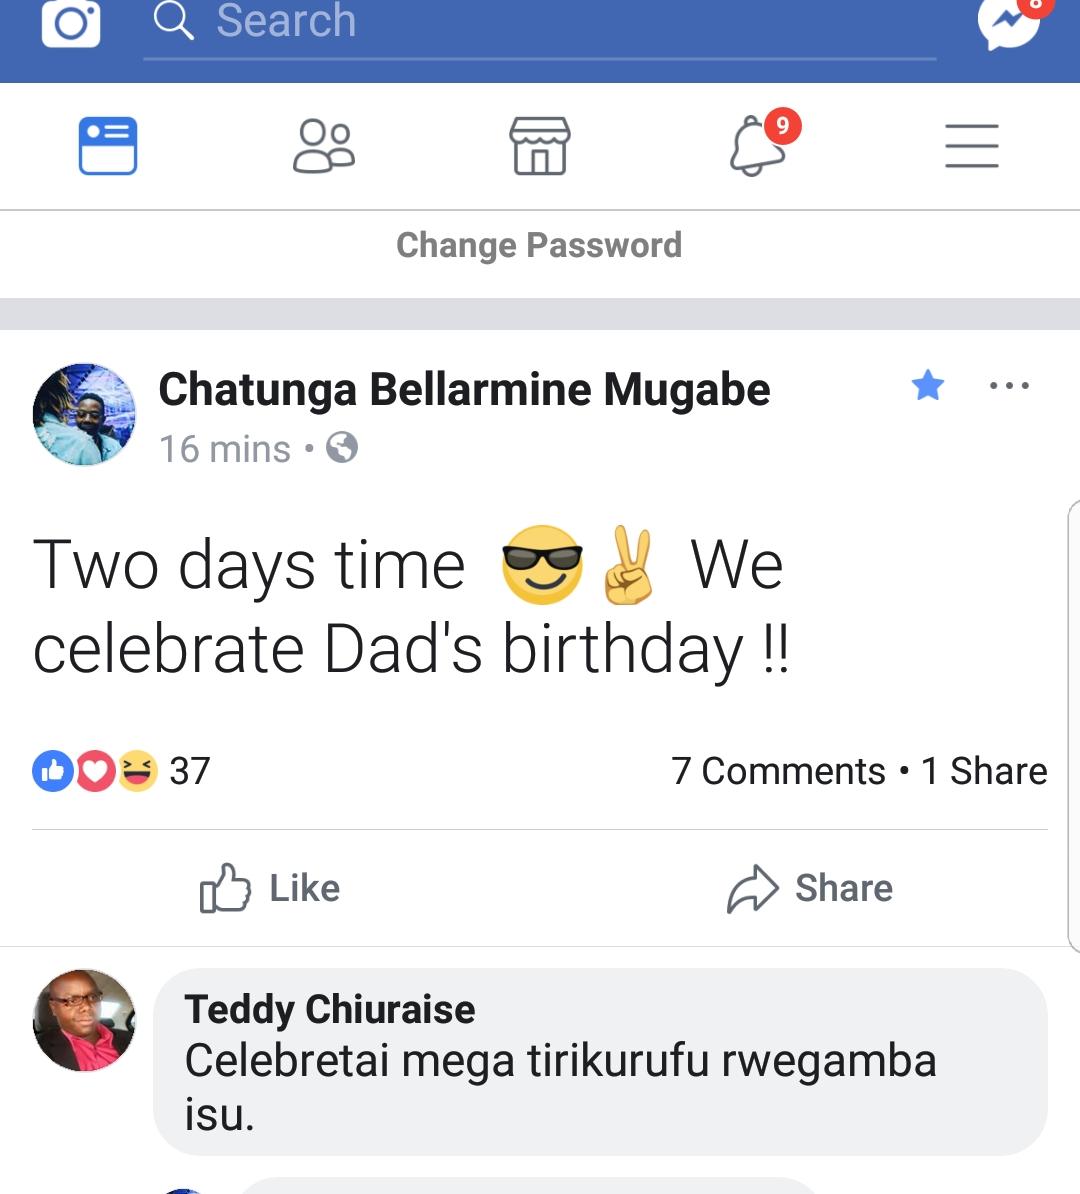1080x1194 pixels.
Task: Switch to News Feed tab
Action: [x=108, y=147]
